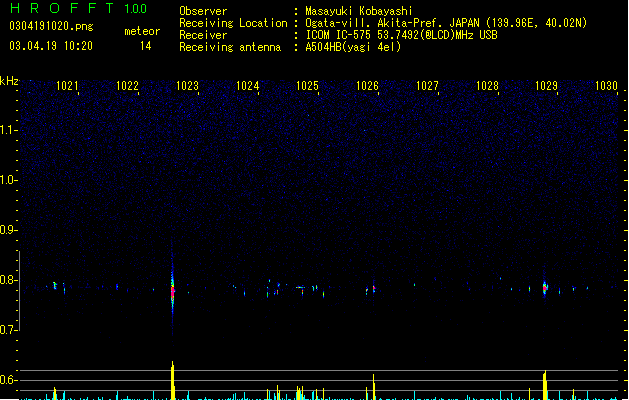The height and width of the screenshot is (400, 629).
Task: Click the filename 0304191020.png
Action: (x=51, y=26)
